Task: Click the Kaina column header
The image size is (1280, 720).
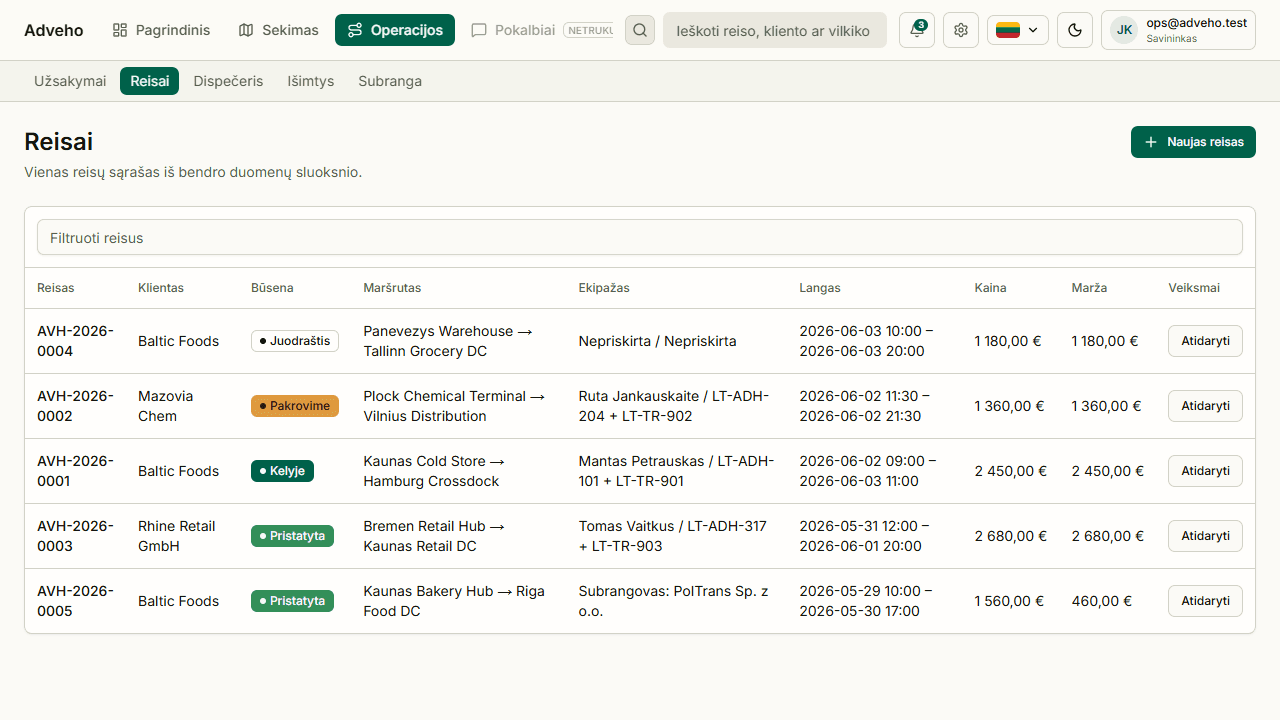Action: pos(991,288)
